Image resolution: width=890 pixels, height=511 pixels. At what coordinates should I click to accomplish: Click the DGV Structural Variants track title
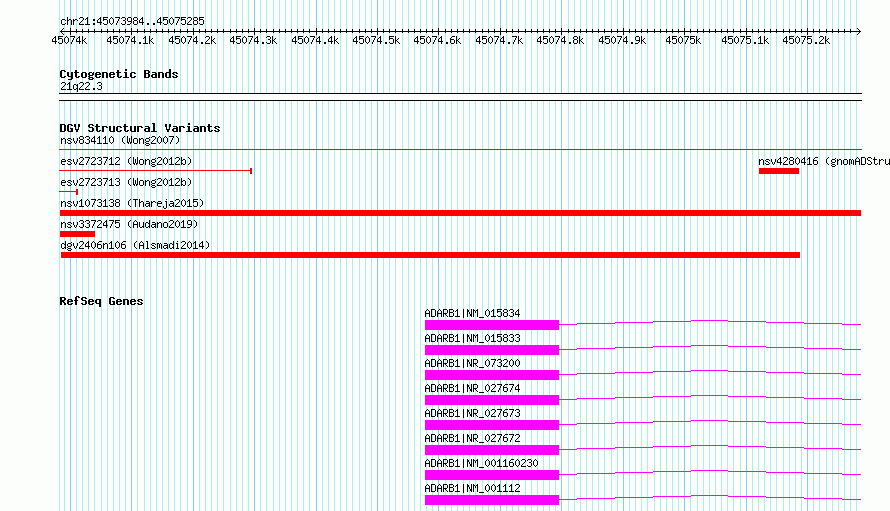[140, 128]
